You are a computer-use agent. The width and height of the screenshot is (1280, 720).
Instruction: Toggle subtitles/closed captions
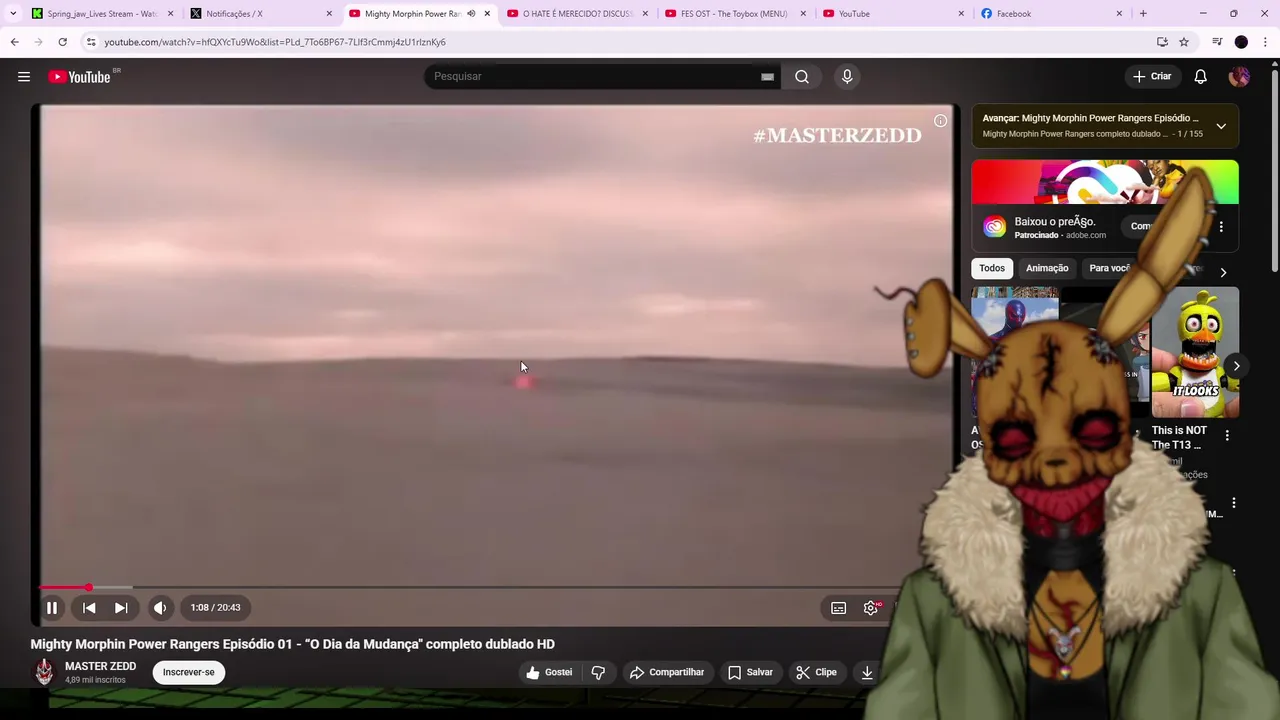[x=839, y=608]
